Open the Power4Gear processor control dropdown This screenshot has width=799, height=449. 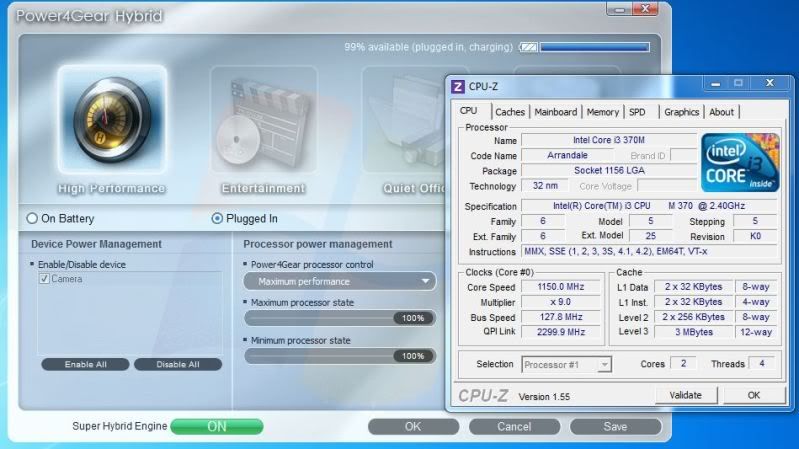coord(339,281)
